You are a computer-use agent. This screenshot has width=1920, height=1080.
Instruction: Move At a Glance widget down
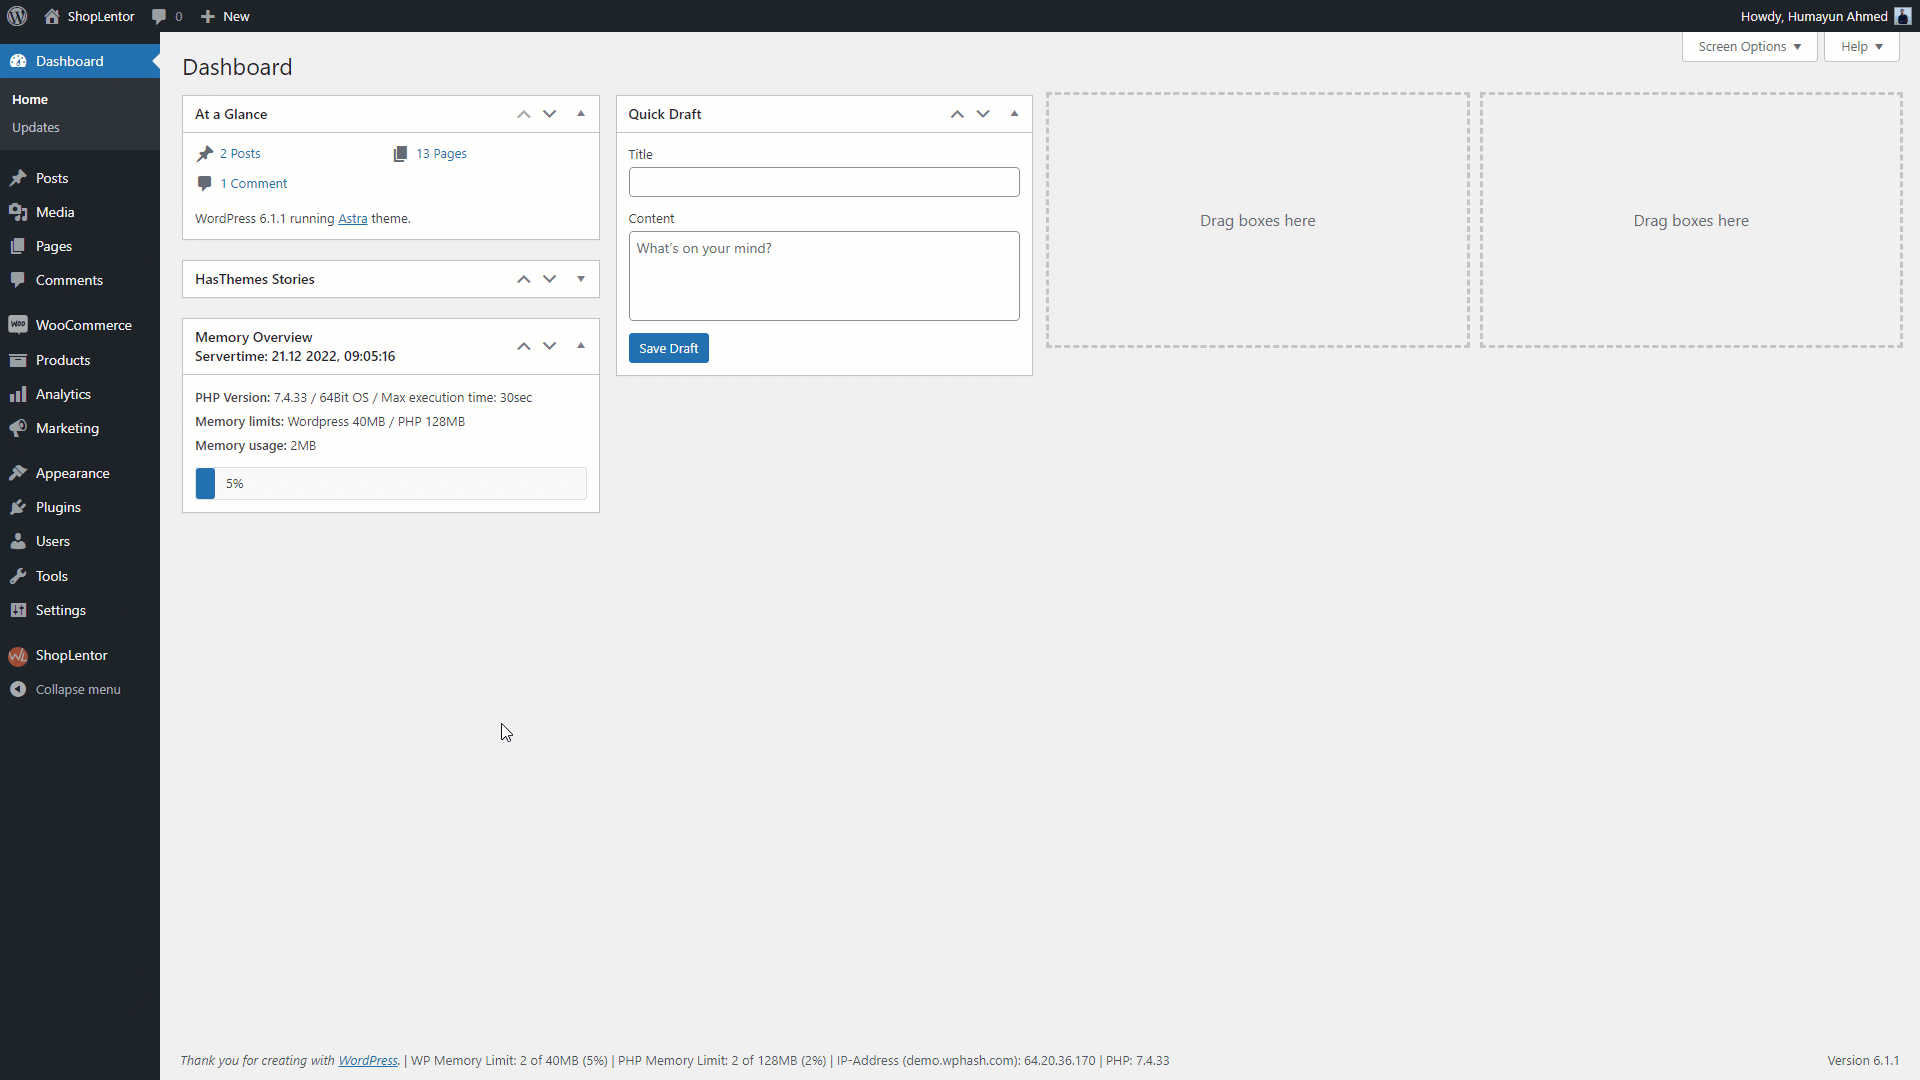coord(549,114)
